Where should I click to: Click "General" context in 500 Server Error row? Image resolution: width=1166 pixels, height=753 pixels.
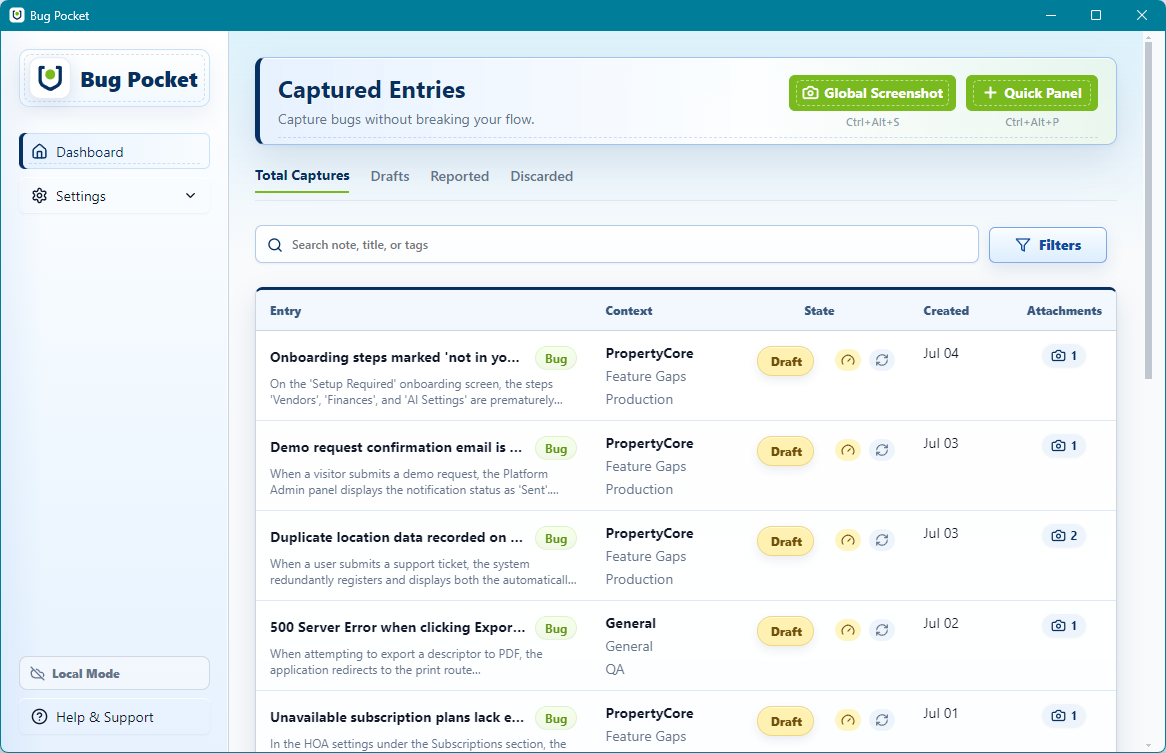tap(631, 623)
